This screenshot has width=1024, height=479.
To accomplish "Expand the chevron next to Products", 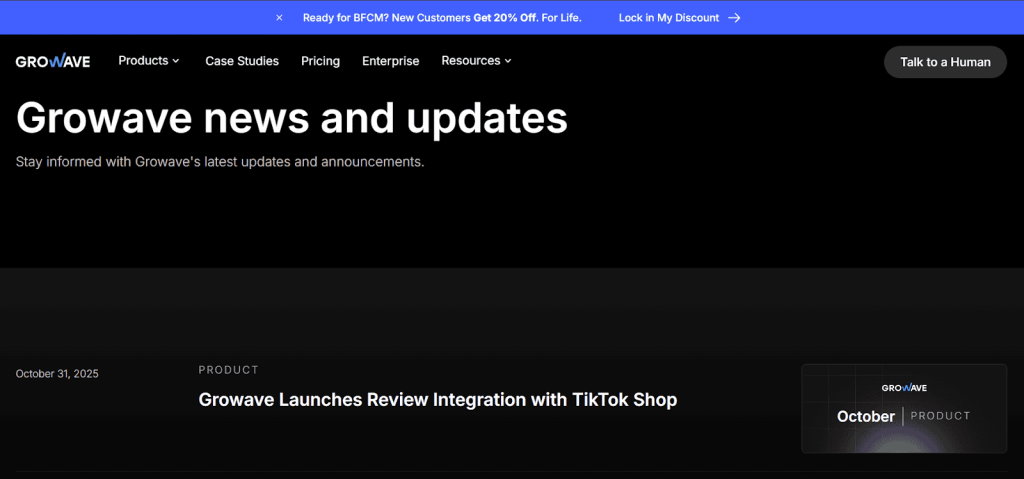I will pyautogui.click(x=176, y=61).
